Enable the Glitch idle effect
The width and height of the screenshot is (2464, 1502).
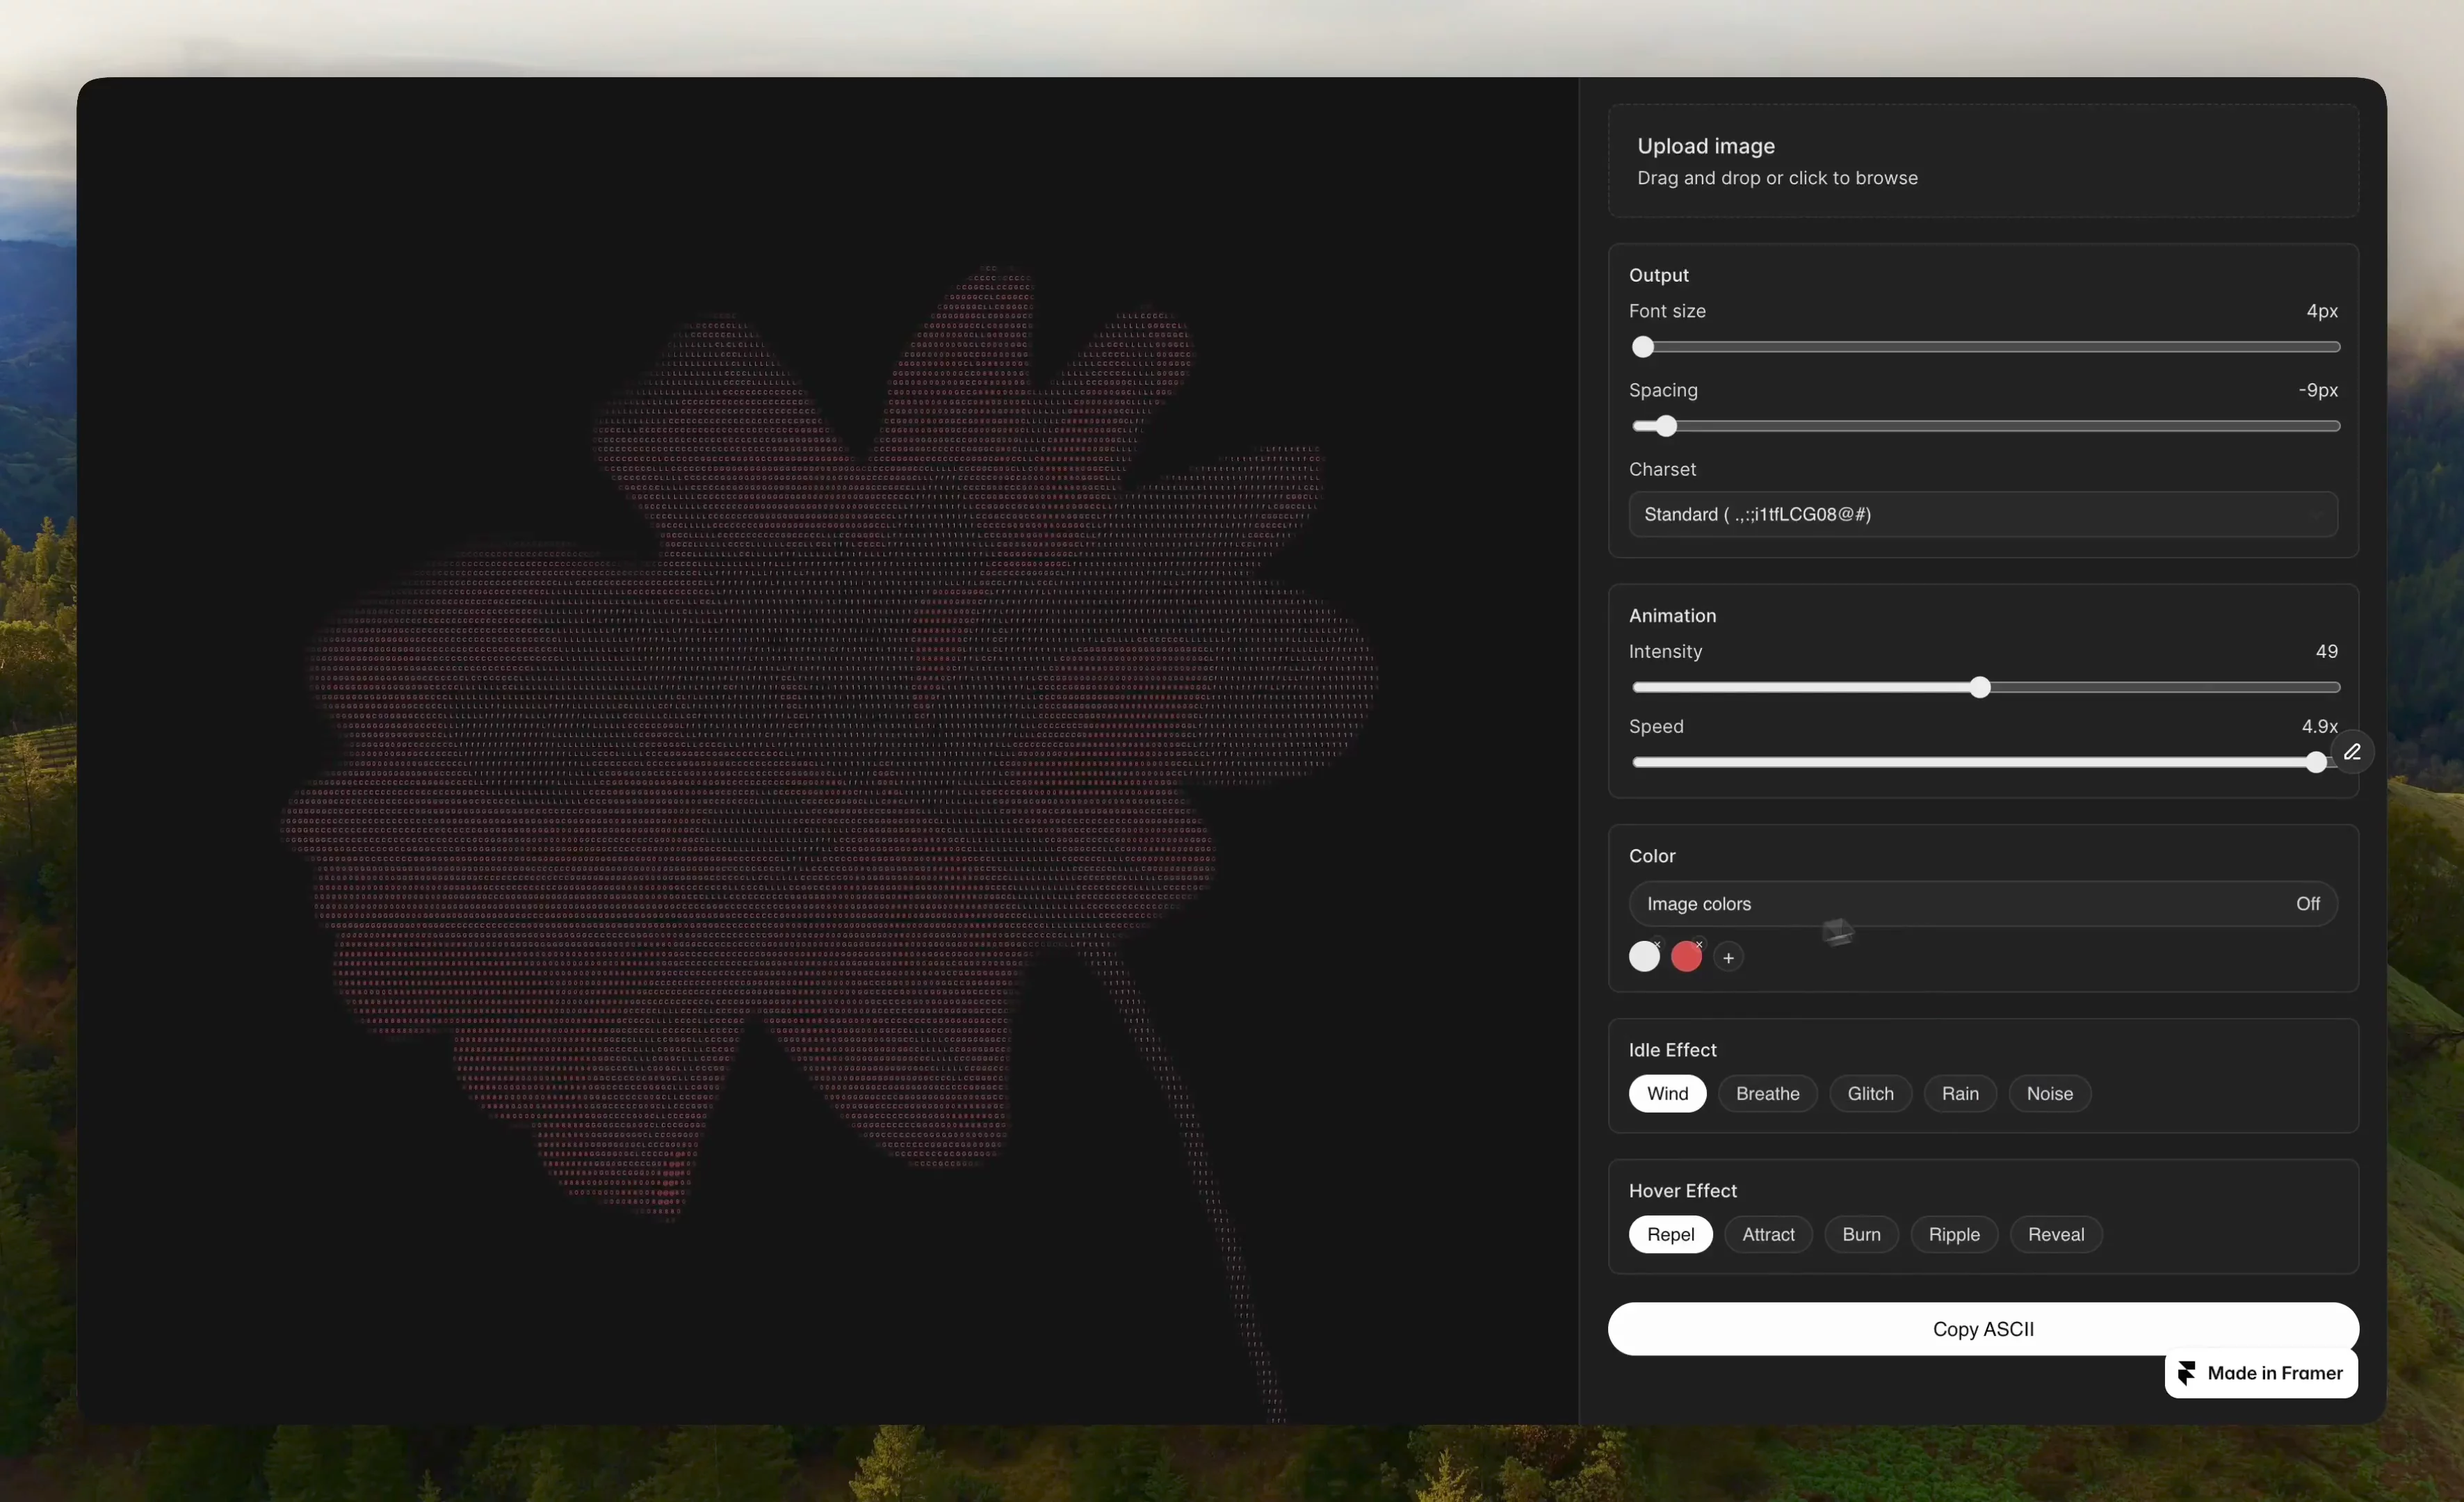tap(1870, 1094)
